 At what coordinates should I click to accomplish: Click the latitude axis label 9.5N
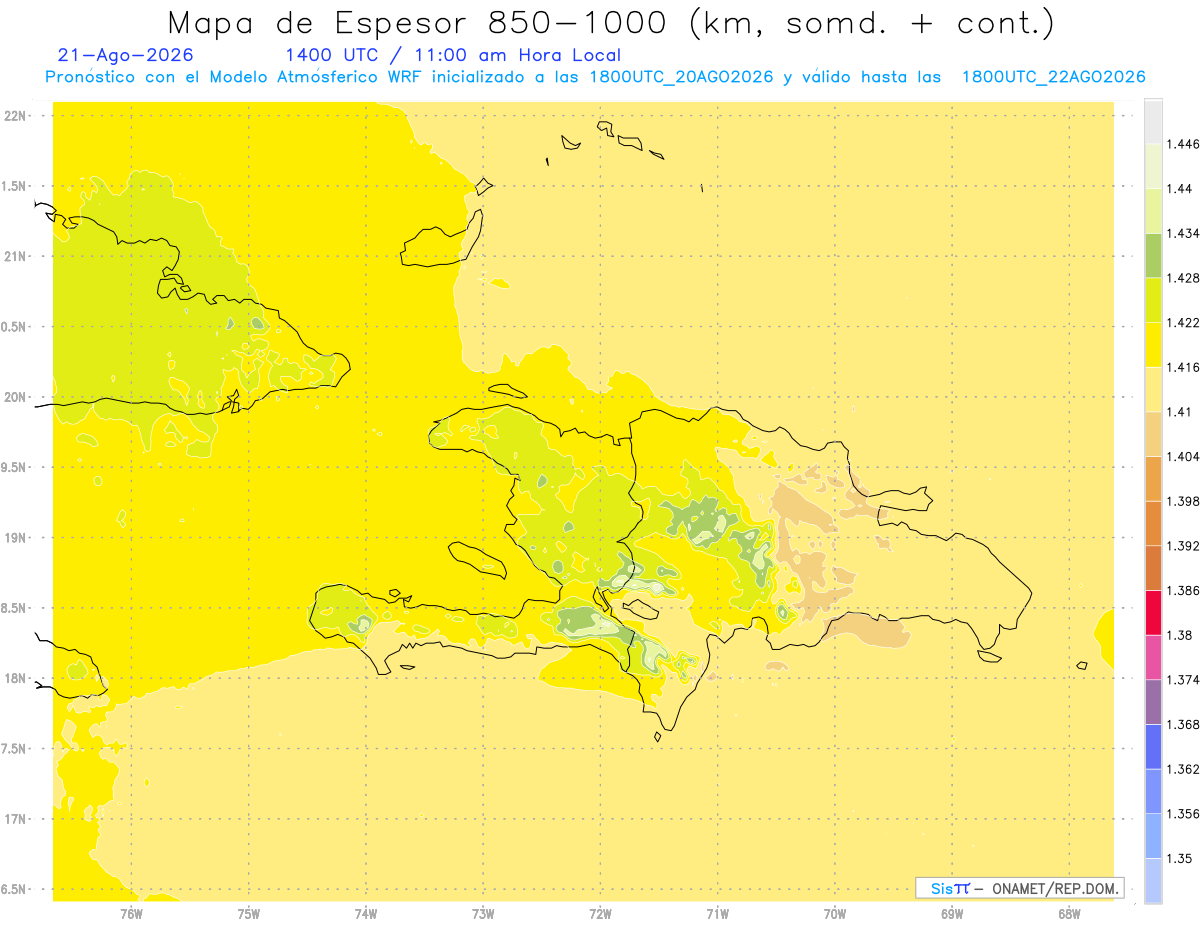(15, 467)
